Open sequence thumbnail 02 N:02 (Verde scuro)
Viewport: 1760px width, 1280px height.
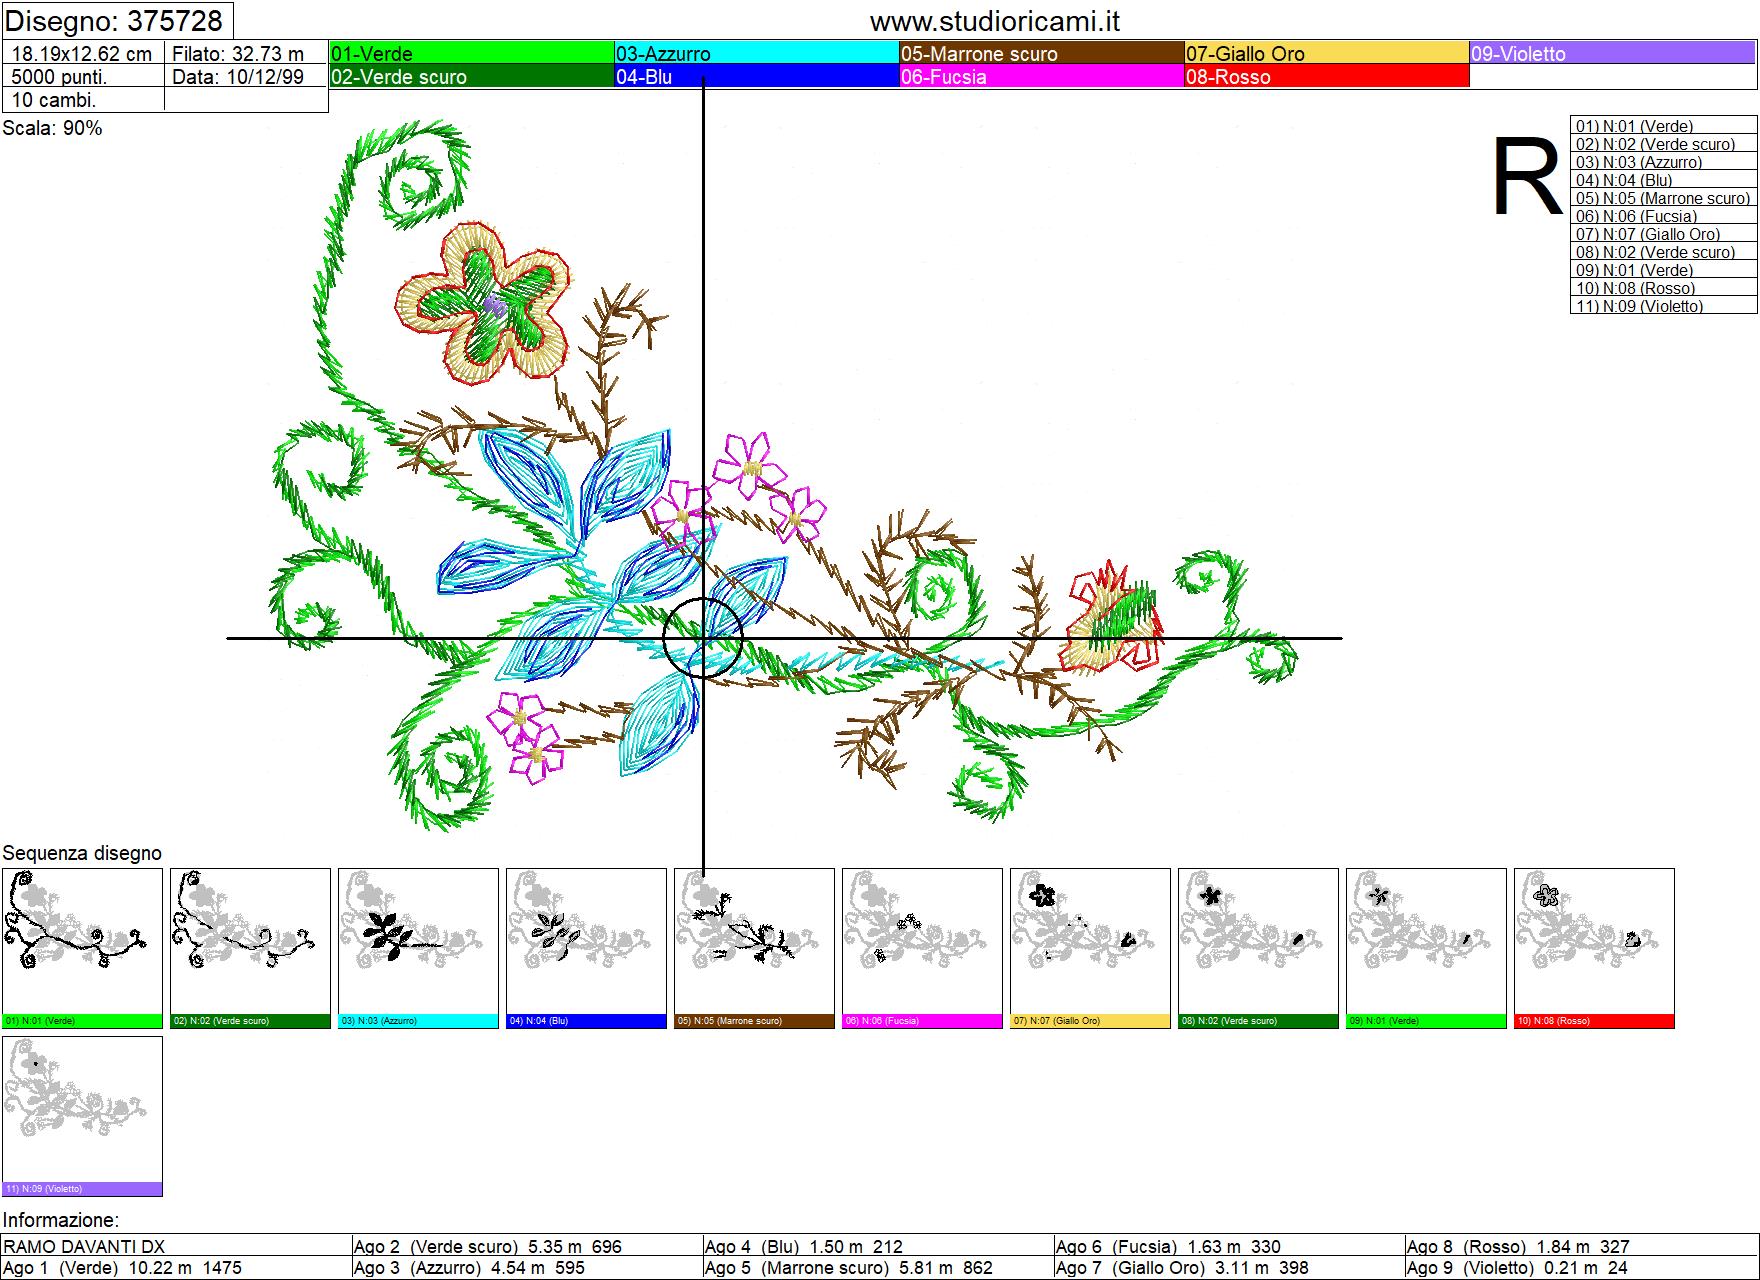coord(250,948)
